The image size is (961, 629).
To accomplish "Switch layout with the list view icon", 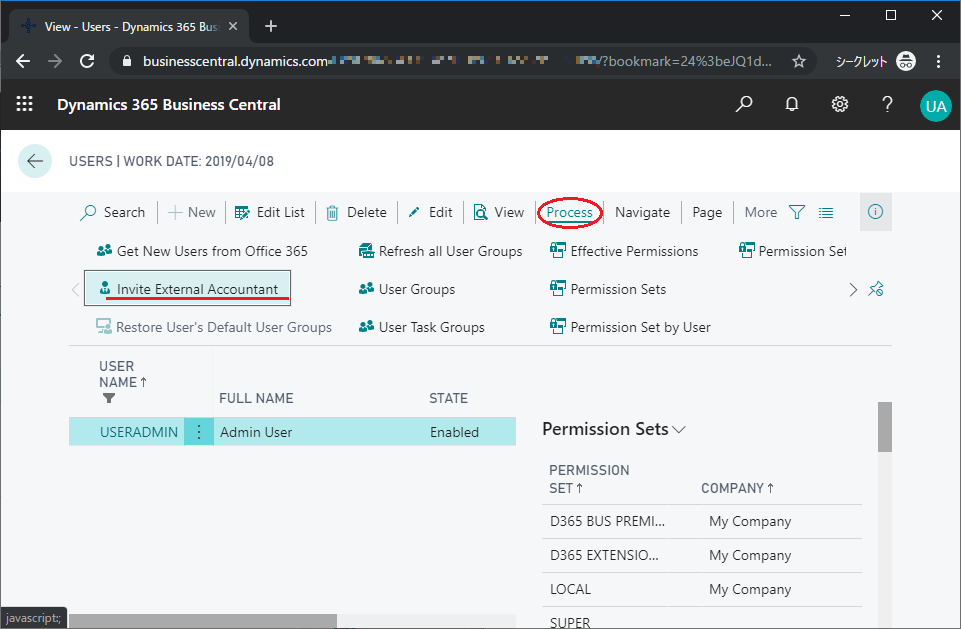I will coord(826,213).
